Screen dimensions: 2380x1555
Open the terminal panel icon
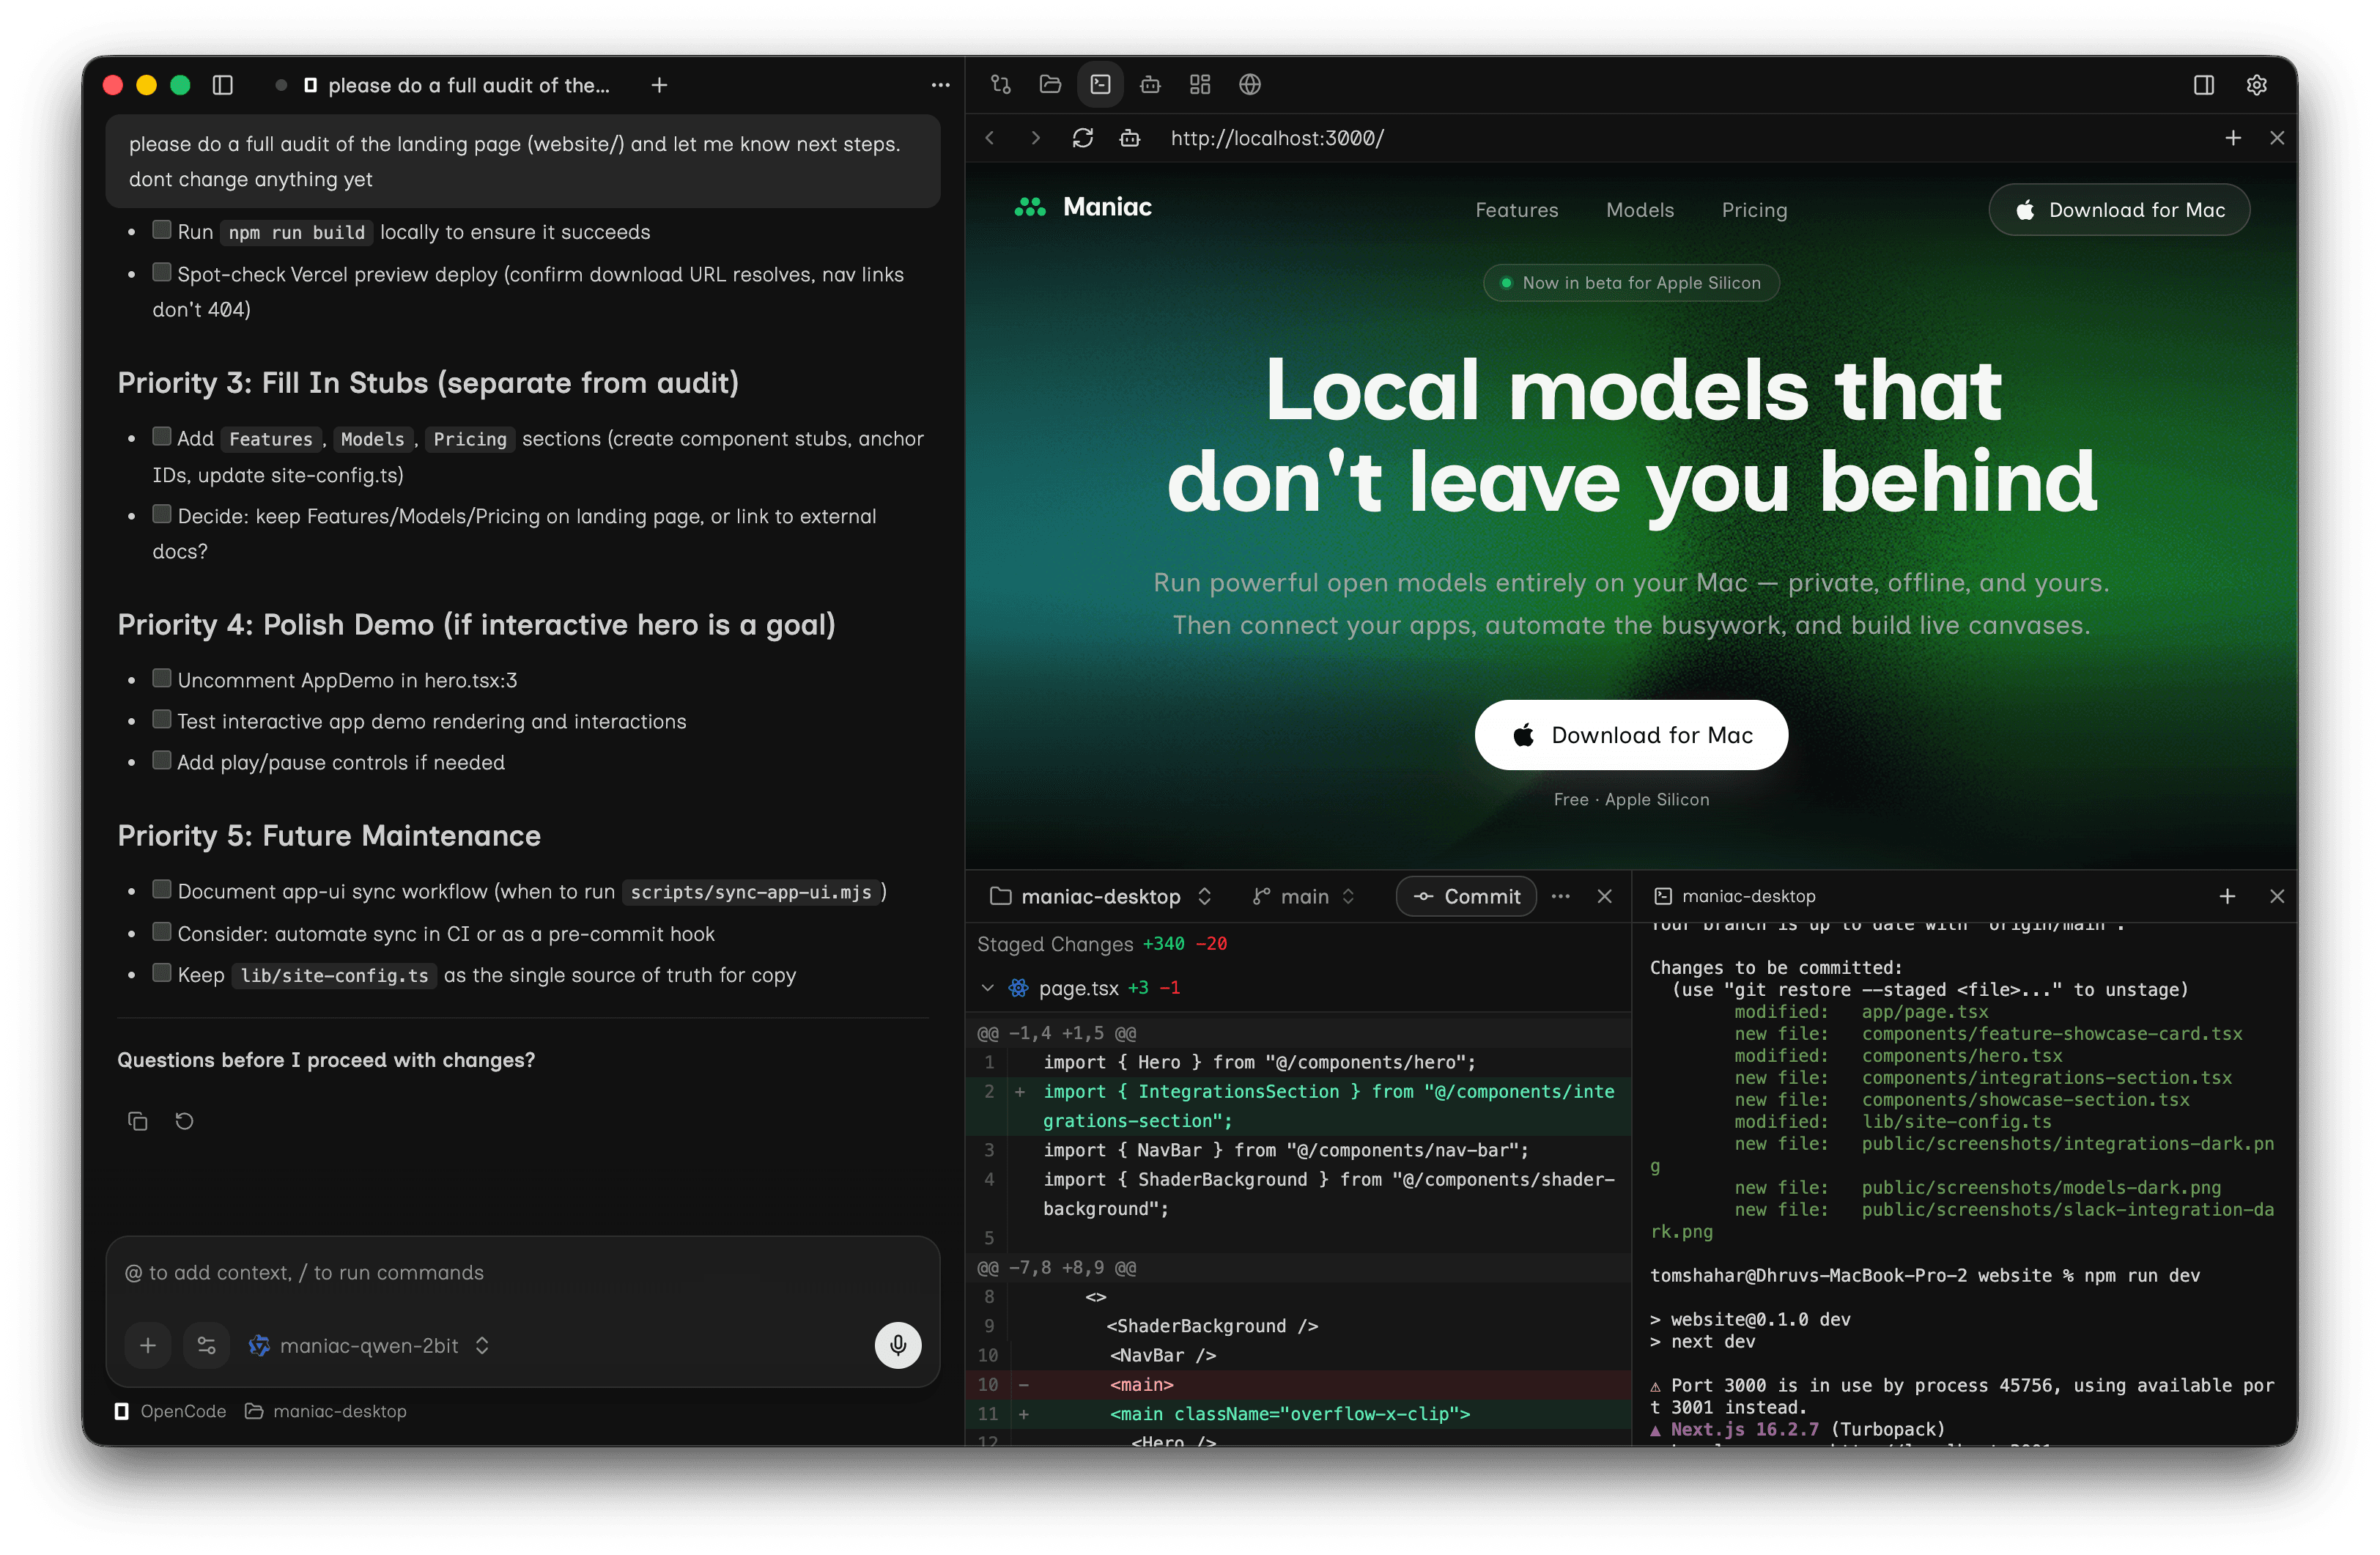1100,84
